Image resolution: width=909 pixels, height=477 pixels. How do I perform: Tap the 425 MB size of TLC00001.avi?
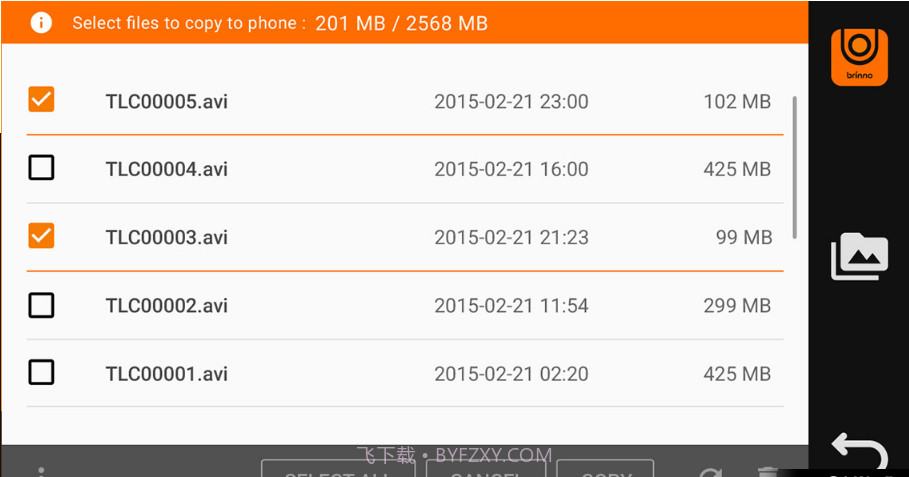[x=737, y=374]
